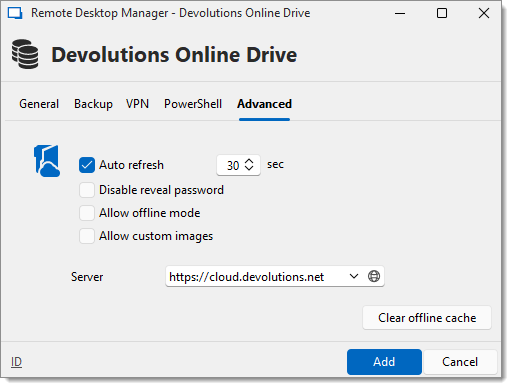The height and width of the screenshot is (388, 512).
Task: Switch to the General tab
Action: [39, 105]
